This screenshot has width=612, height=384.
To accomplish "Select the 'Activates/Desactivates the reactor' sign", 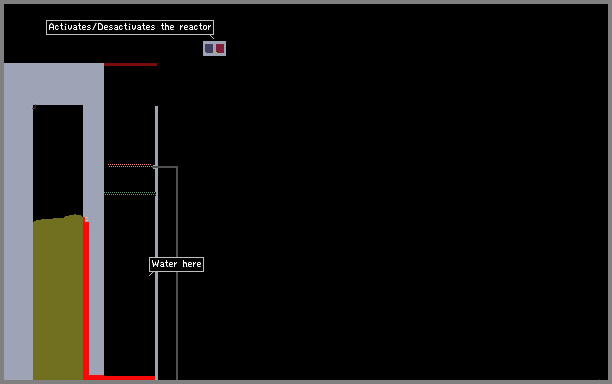I will tap(130, 27).
